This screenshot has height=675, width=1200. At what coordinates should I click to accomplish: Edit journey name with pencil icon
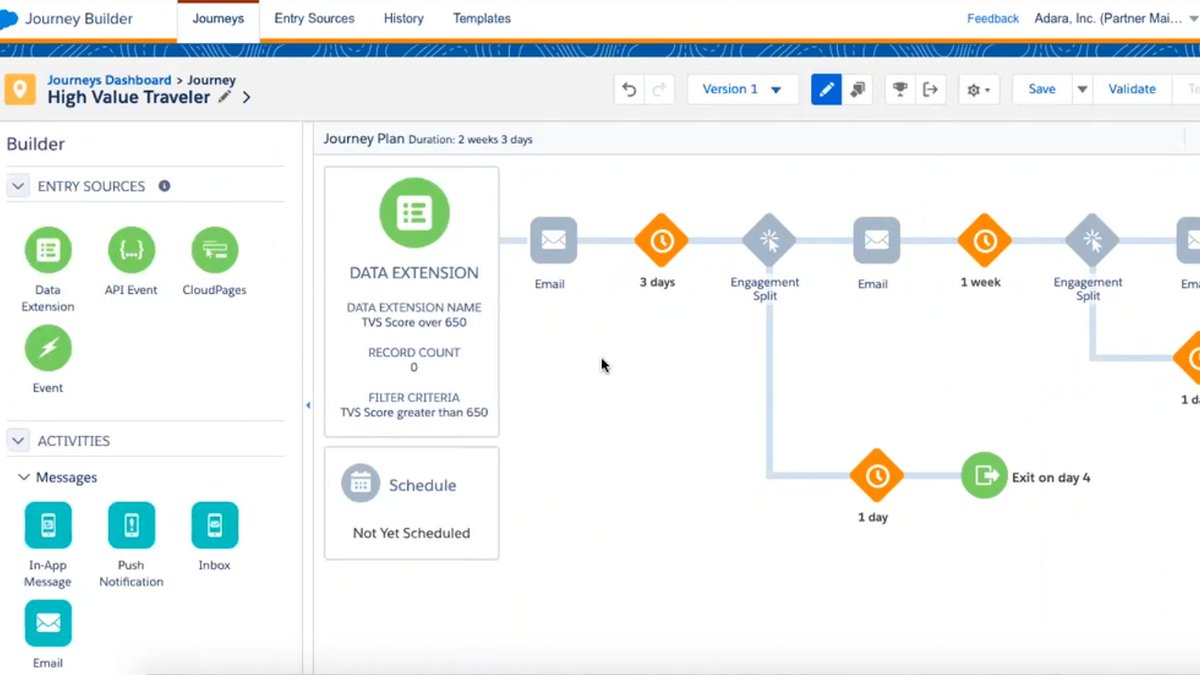(224, 97)
